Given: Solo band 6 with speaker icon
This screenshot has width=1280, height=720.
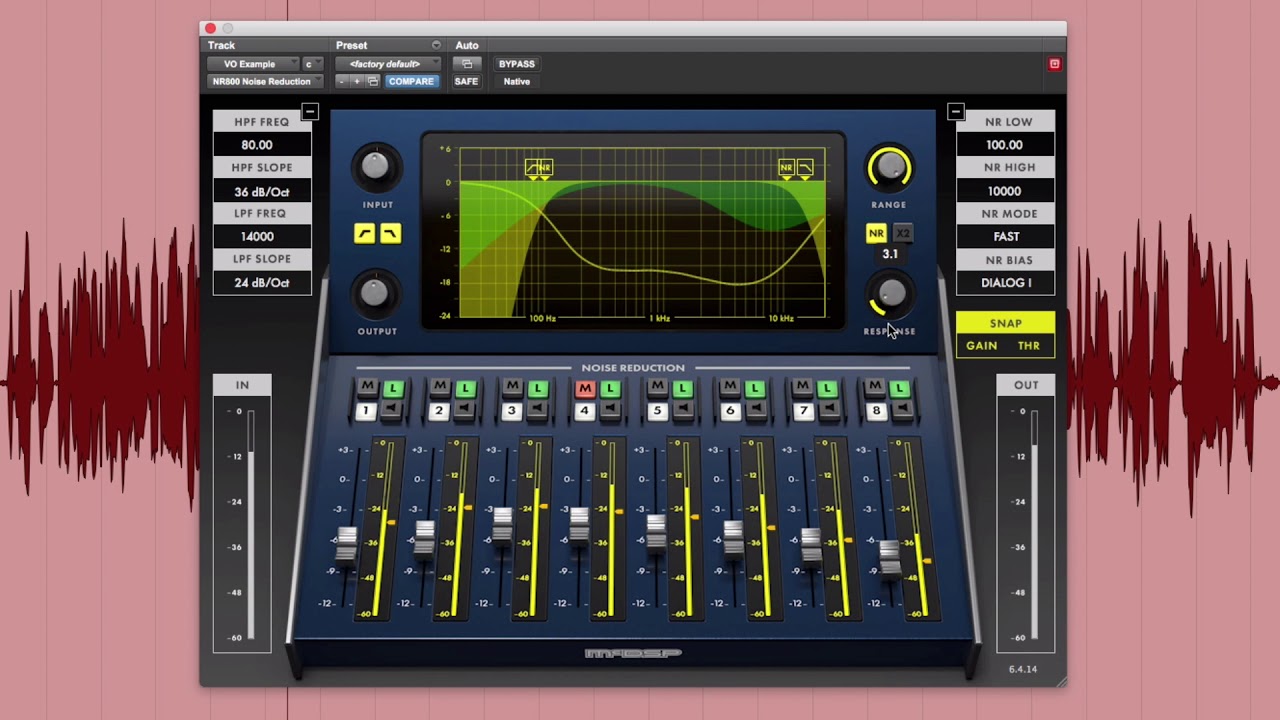Looking at the screenshot, I should (755, 410).
